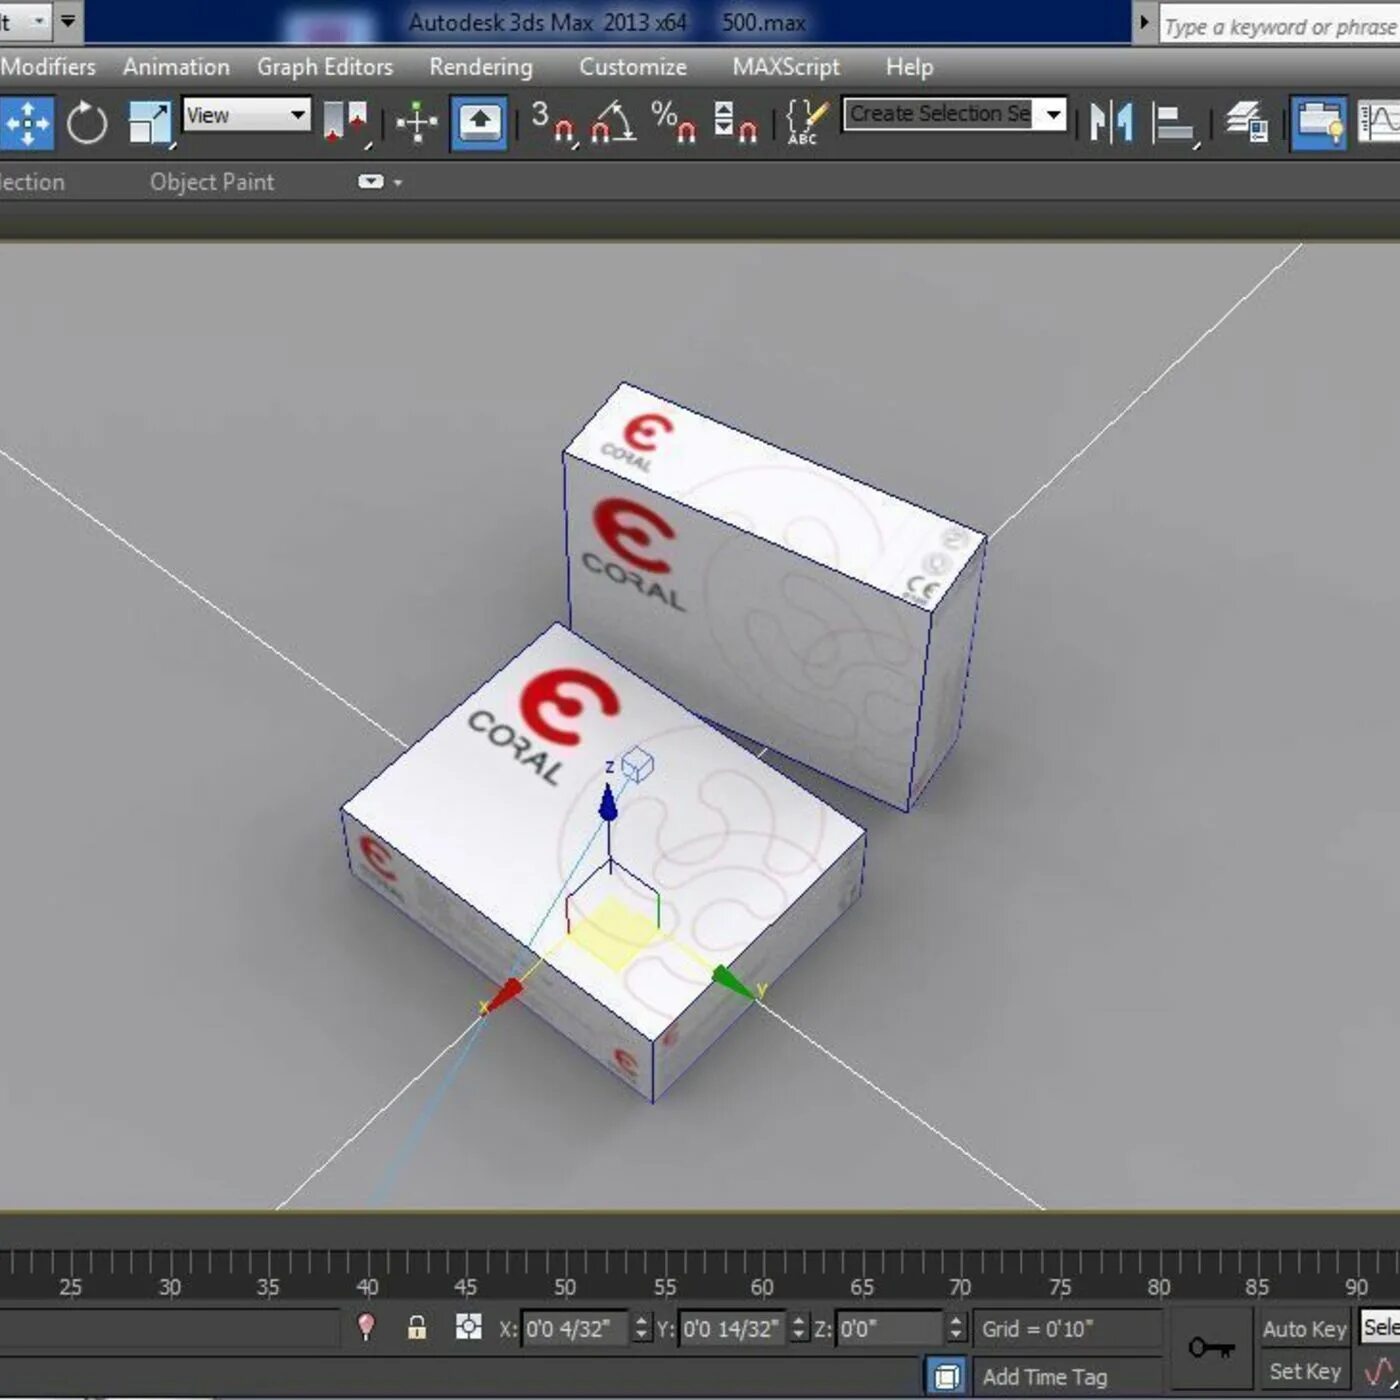Viewport: 1400px width, 1400px height.
Task: Open the MAXScript menu
Action: (786, 67)
